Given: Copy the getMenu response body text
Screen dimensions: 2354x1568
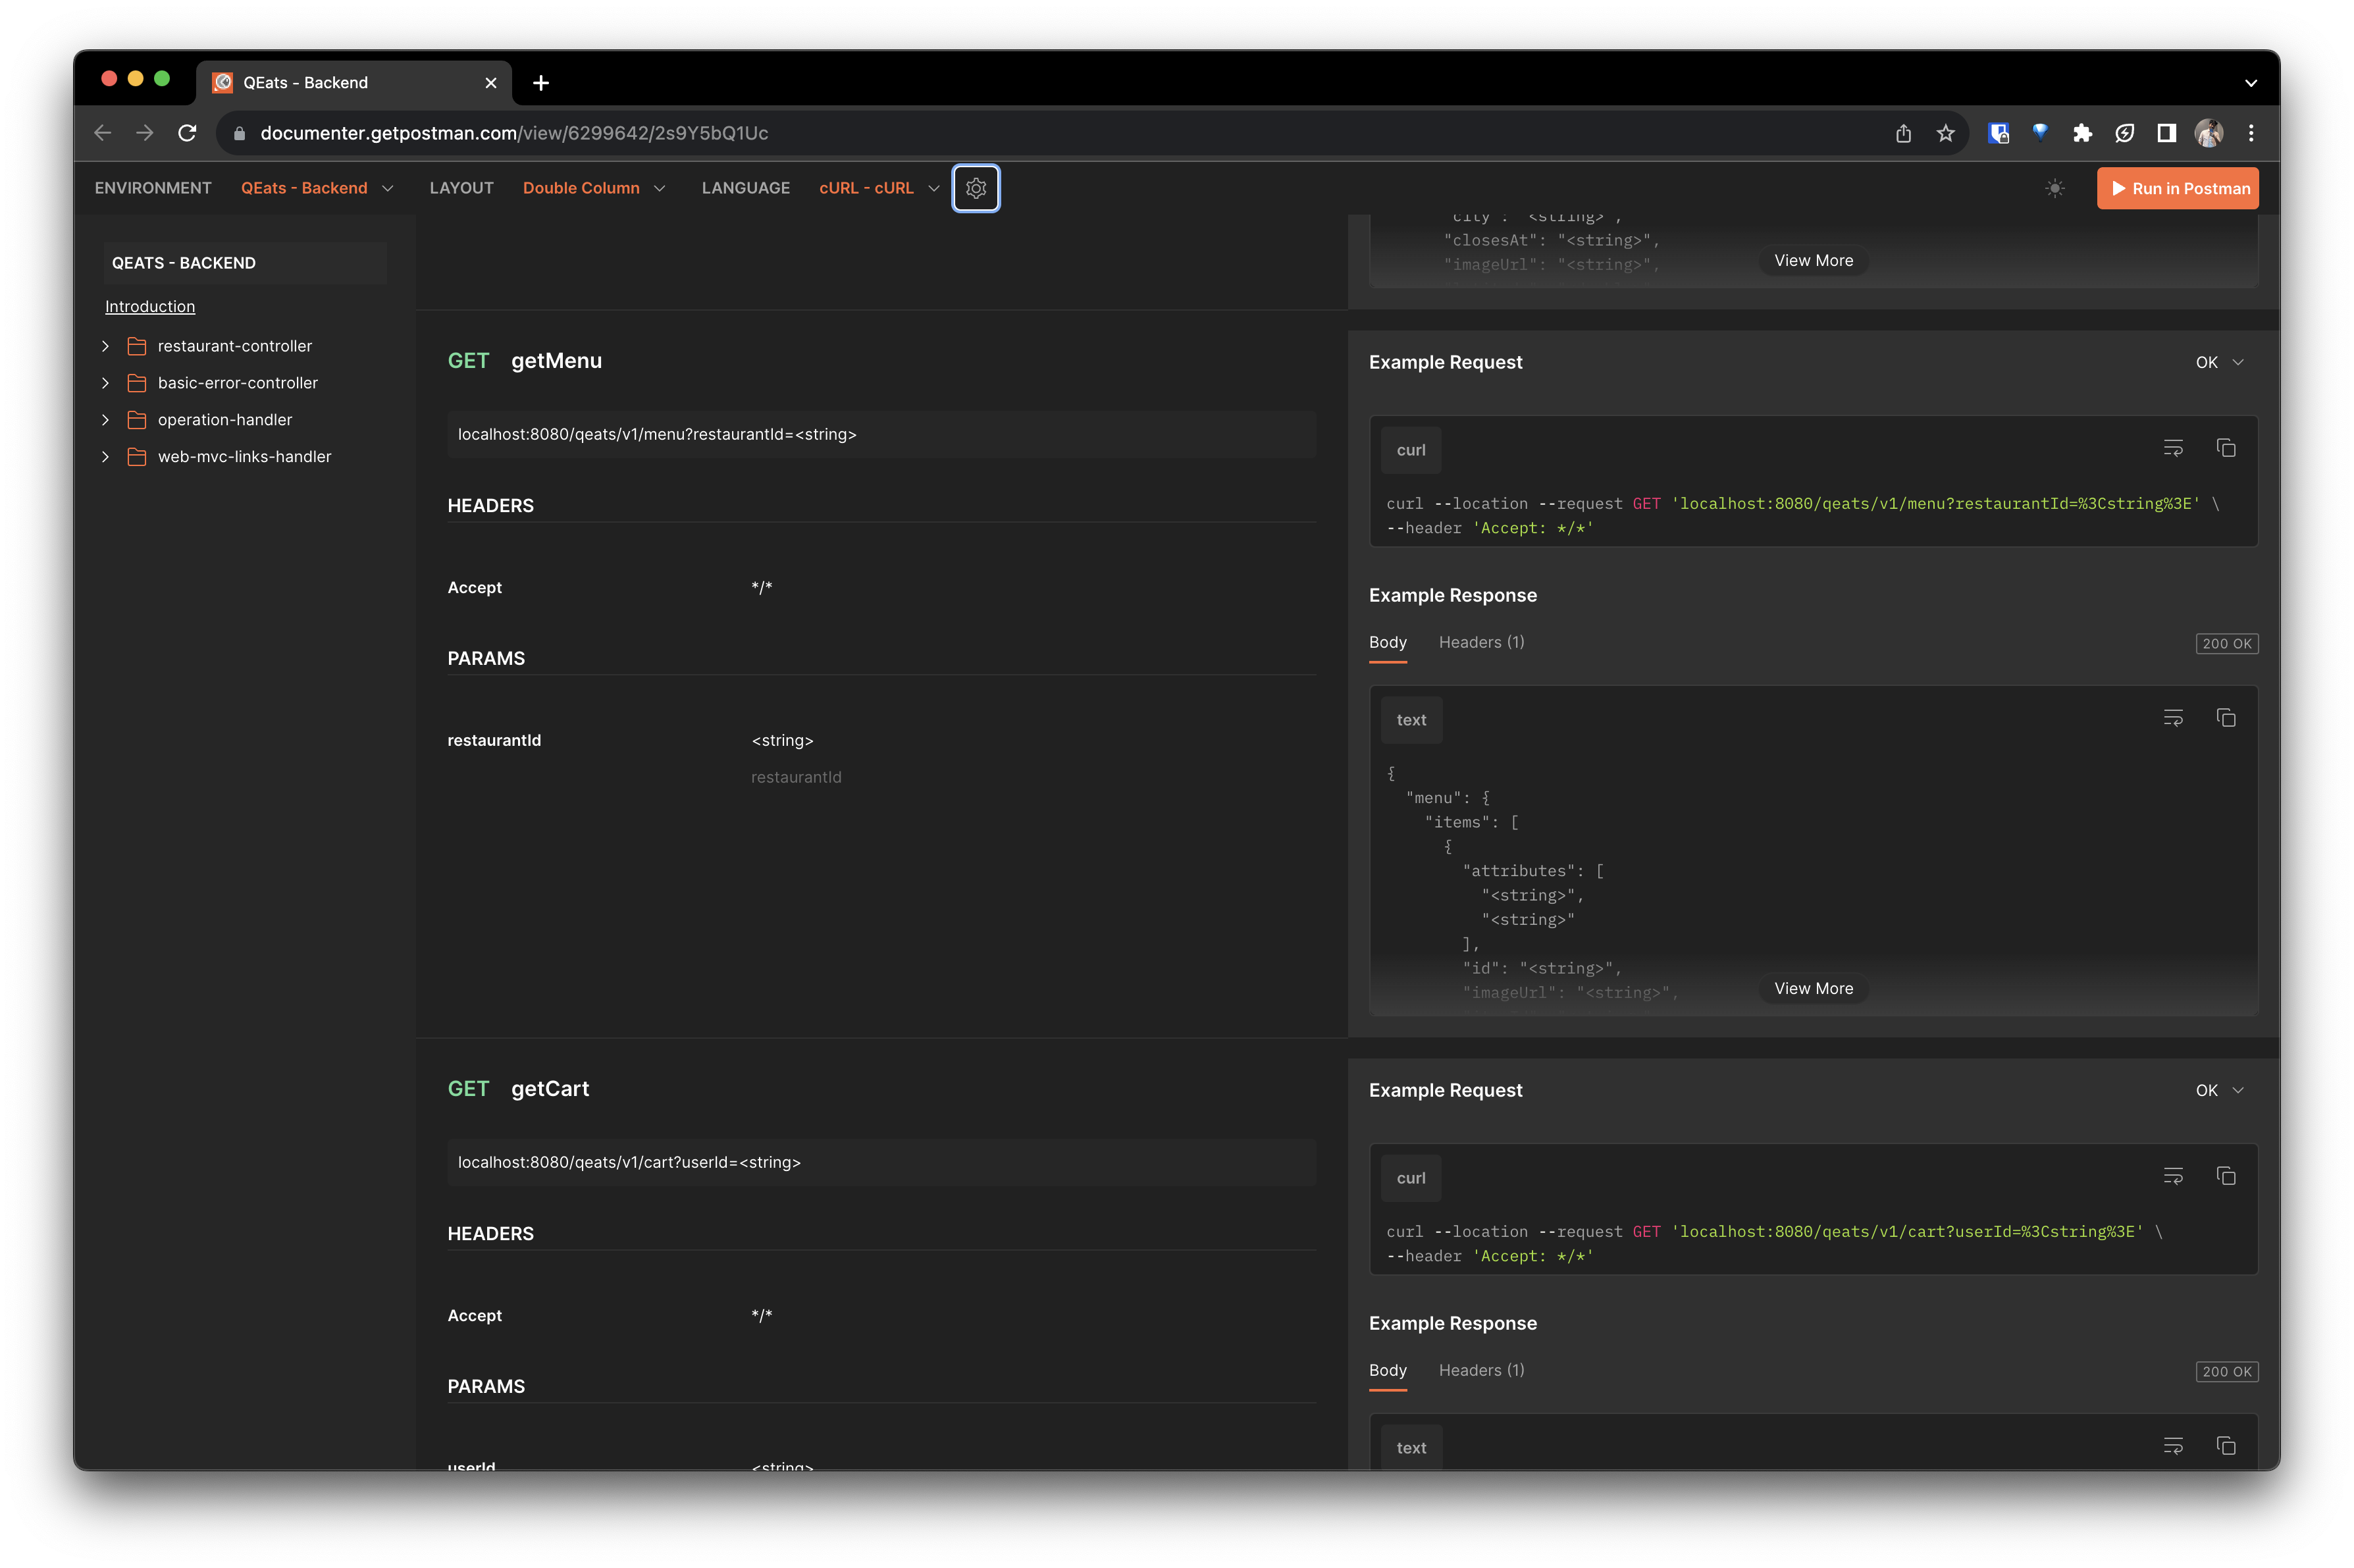Looking at the screenshot, I should (x=2225, y=718).
